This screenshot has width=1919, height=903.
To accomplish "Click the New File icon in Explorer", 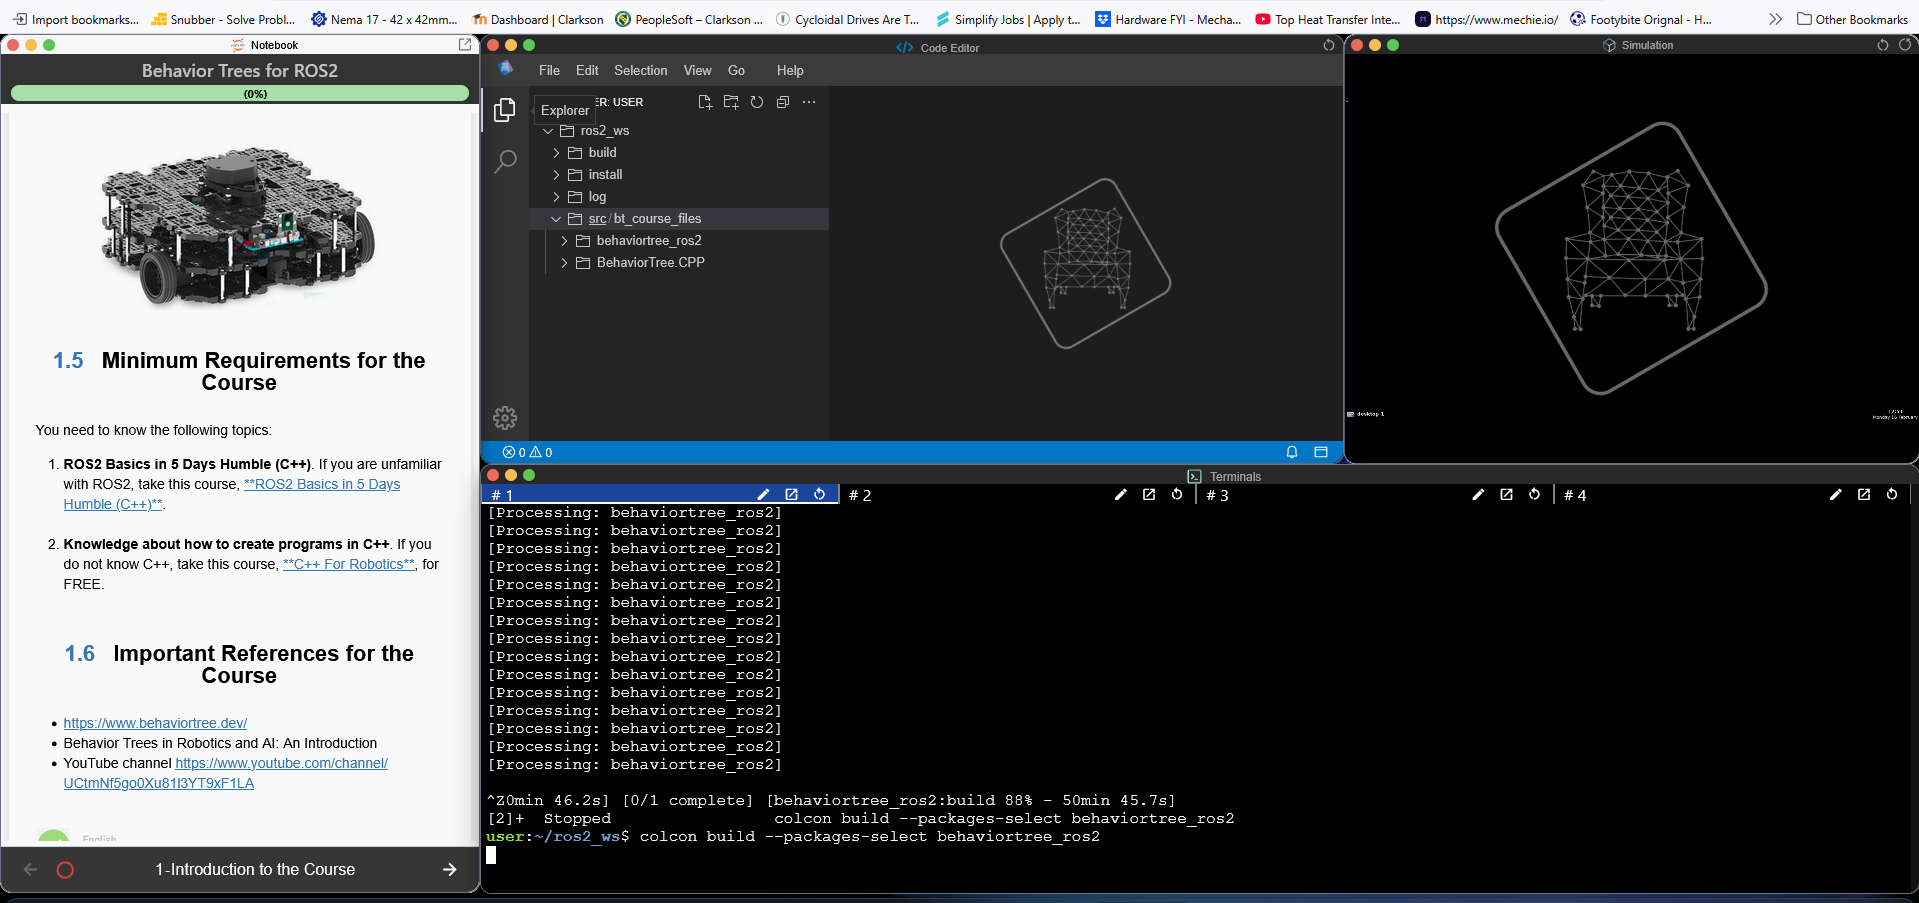I will [x=705, y=102].
